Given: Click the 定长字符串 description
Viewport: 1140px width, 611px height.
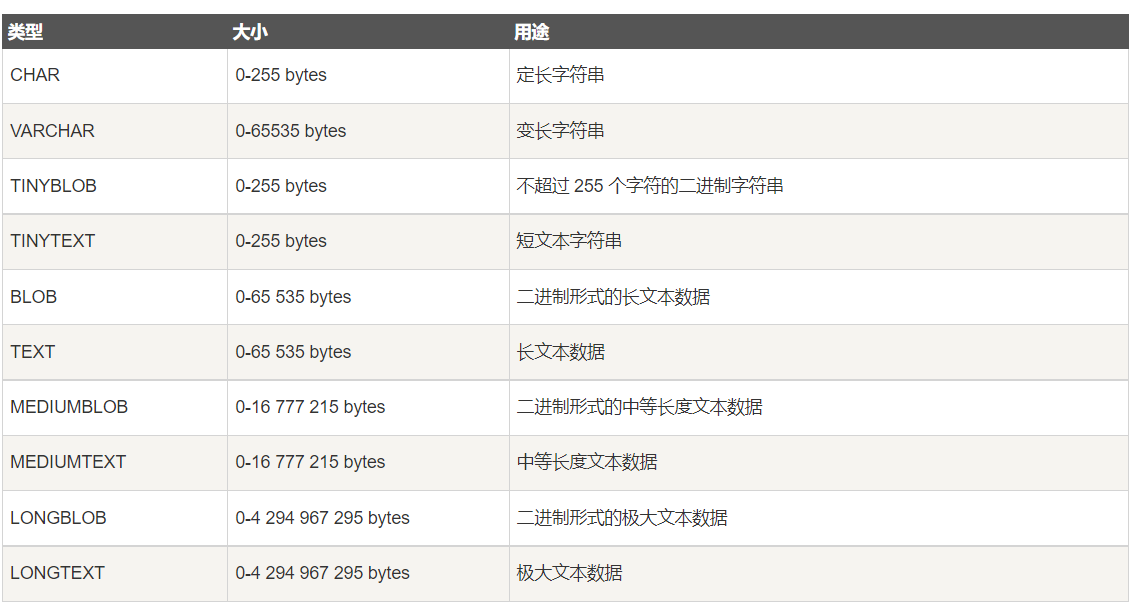Looking at the screenshot, I should point(561,75).
